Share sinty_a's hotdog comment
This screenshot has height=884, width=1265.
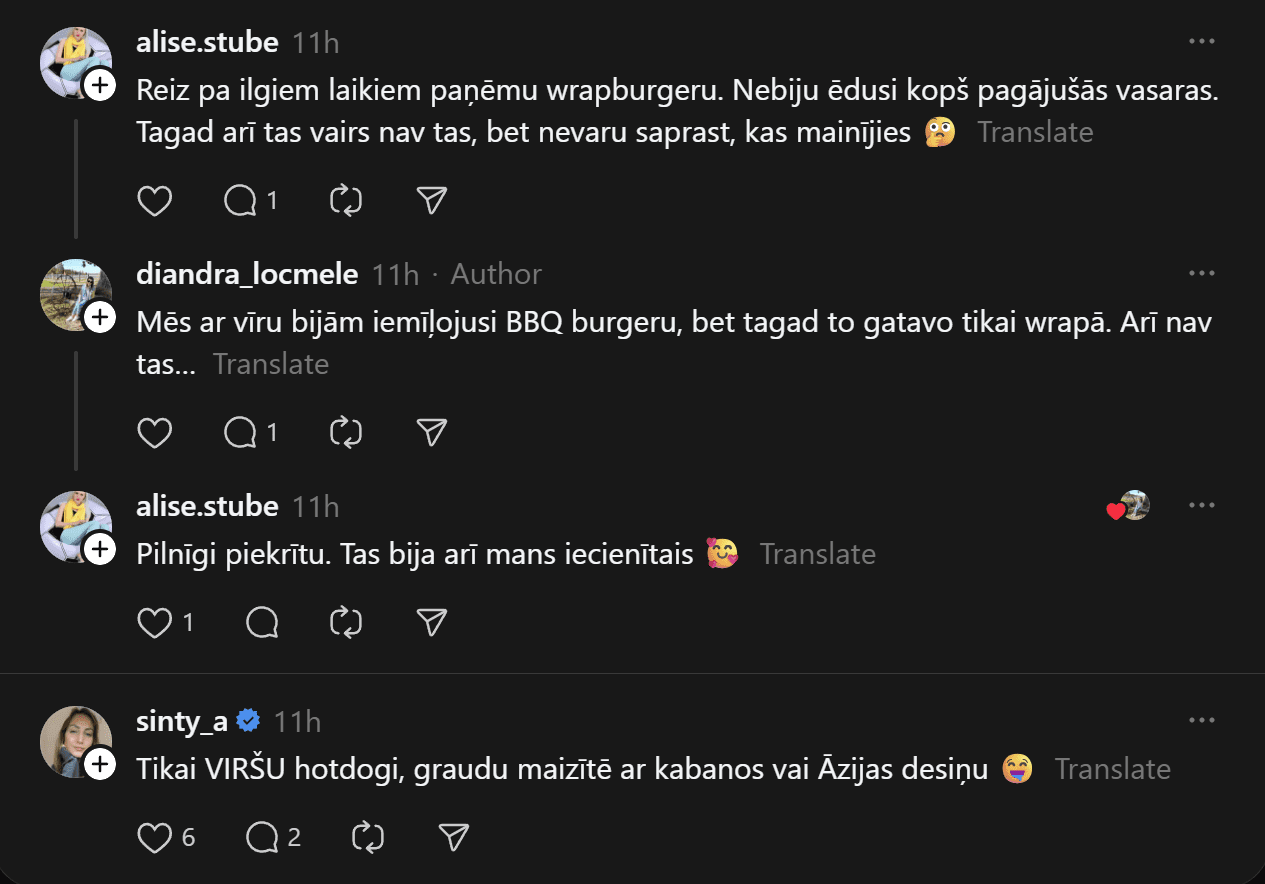[454, 837]
